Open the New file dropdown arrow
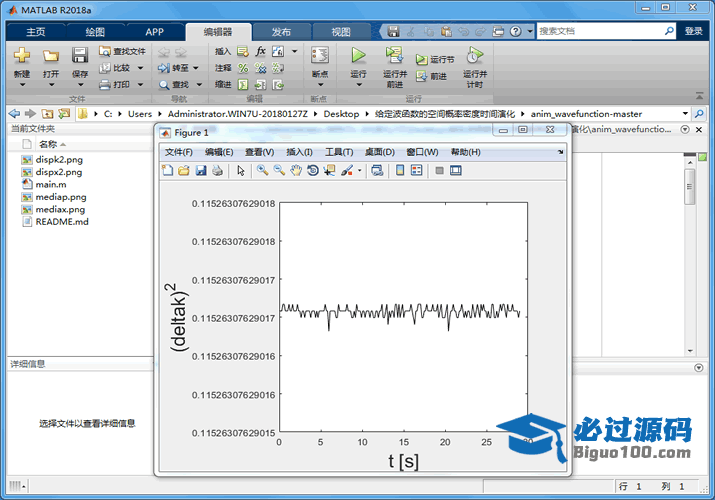 coord(22,85)
